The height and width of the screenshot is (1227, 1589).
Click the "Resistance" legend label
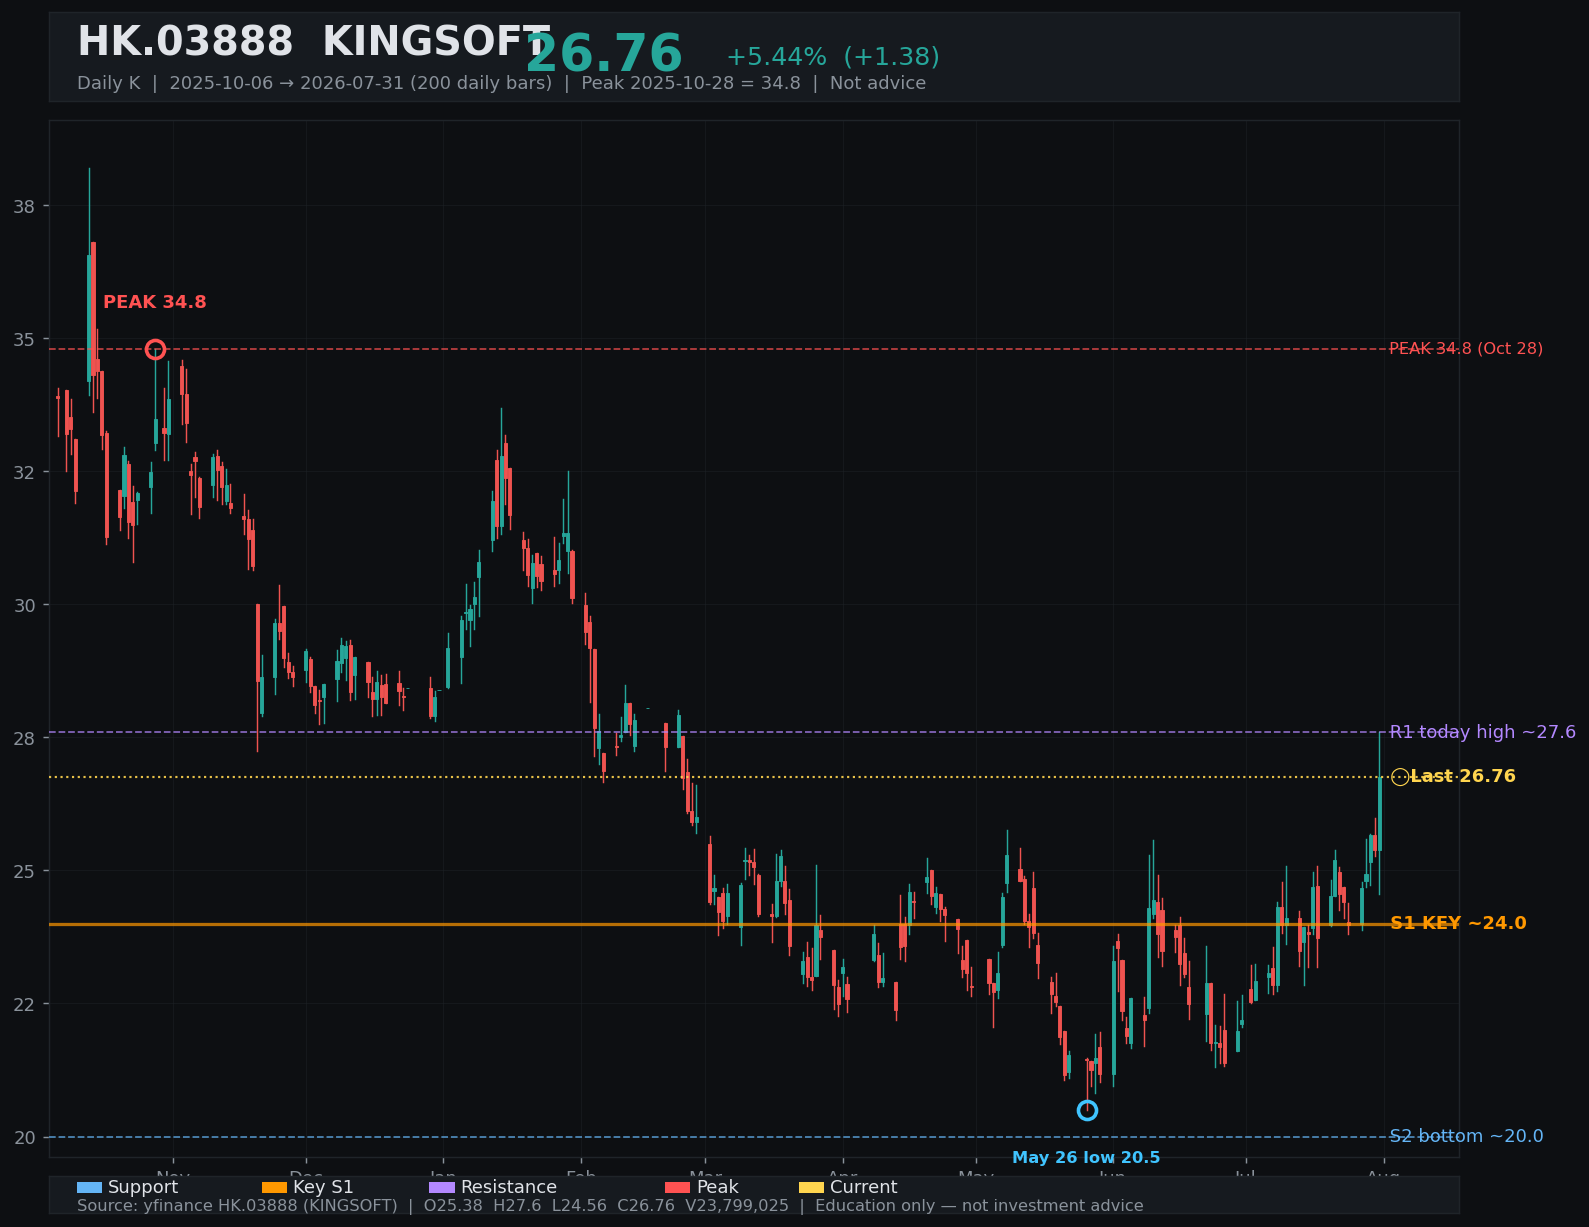pos(509,1187)
